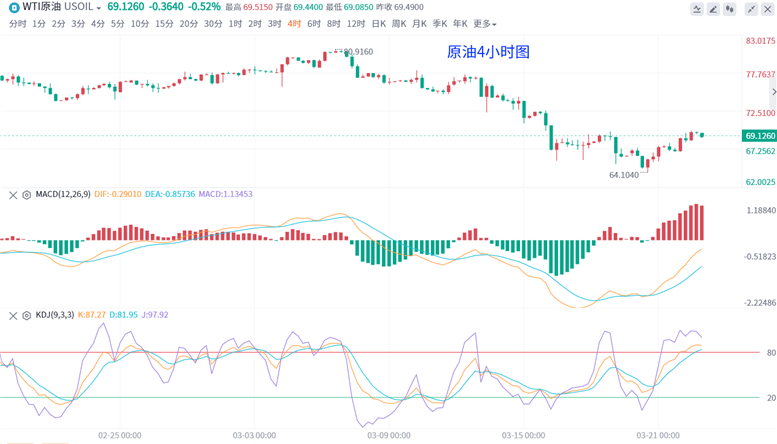Click the 03-15 00:00 time axis label
Viewport: 777px width, 444px height.
tap(524, 436)
